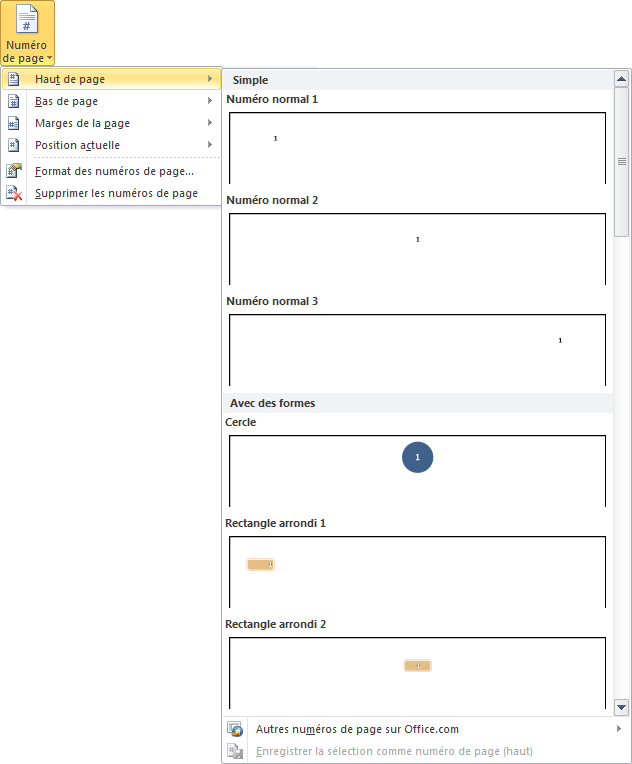Viewport: 632px width, 764px height.
Task: Click the Bas de page icon
Action: point(13,101)
